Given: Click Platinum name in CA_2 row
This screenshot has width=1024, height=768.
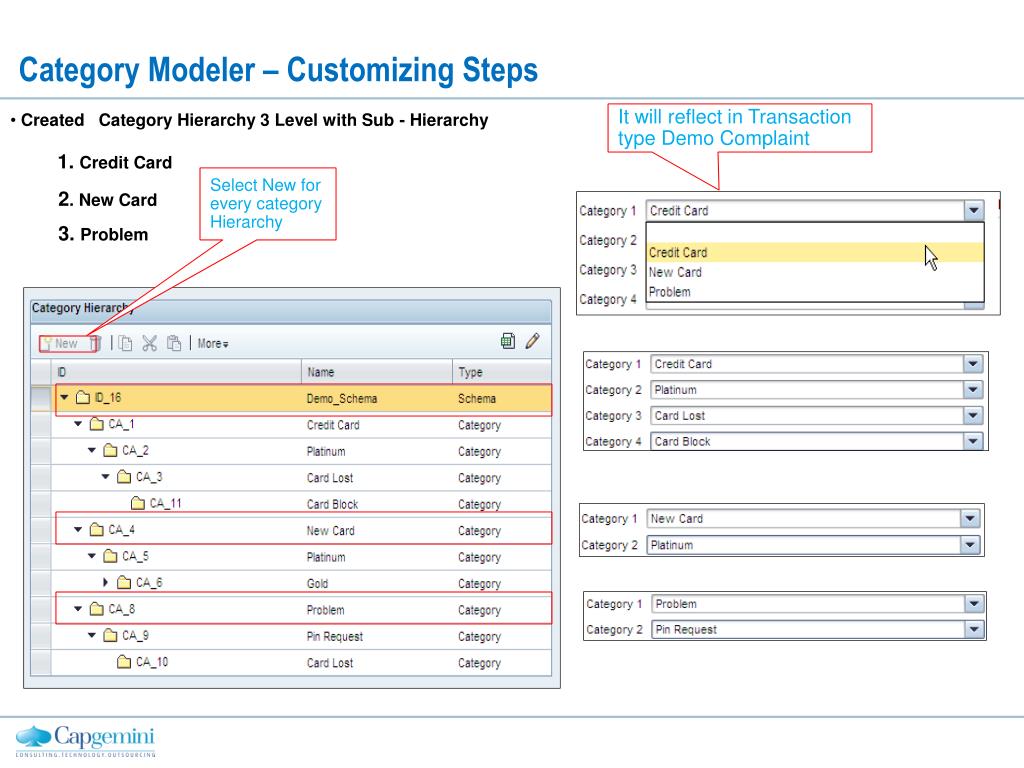Looking at the screenshot, I should (326, 451).
